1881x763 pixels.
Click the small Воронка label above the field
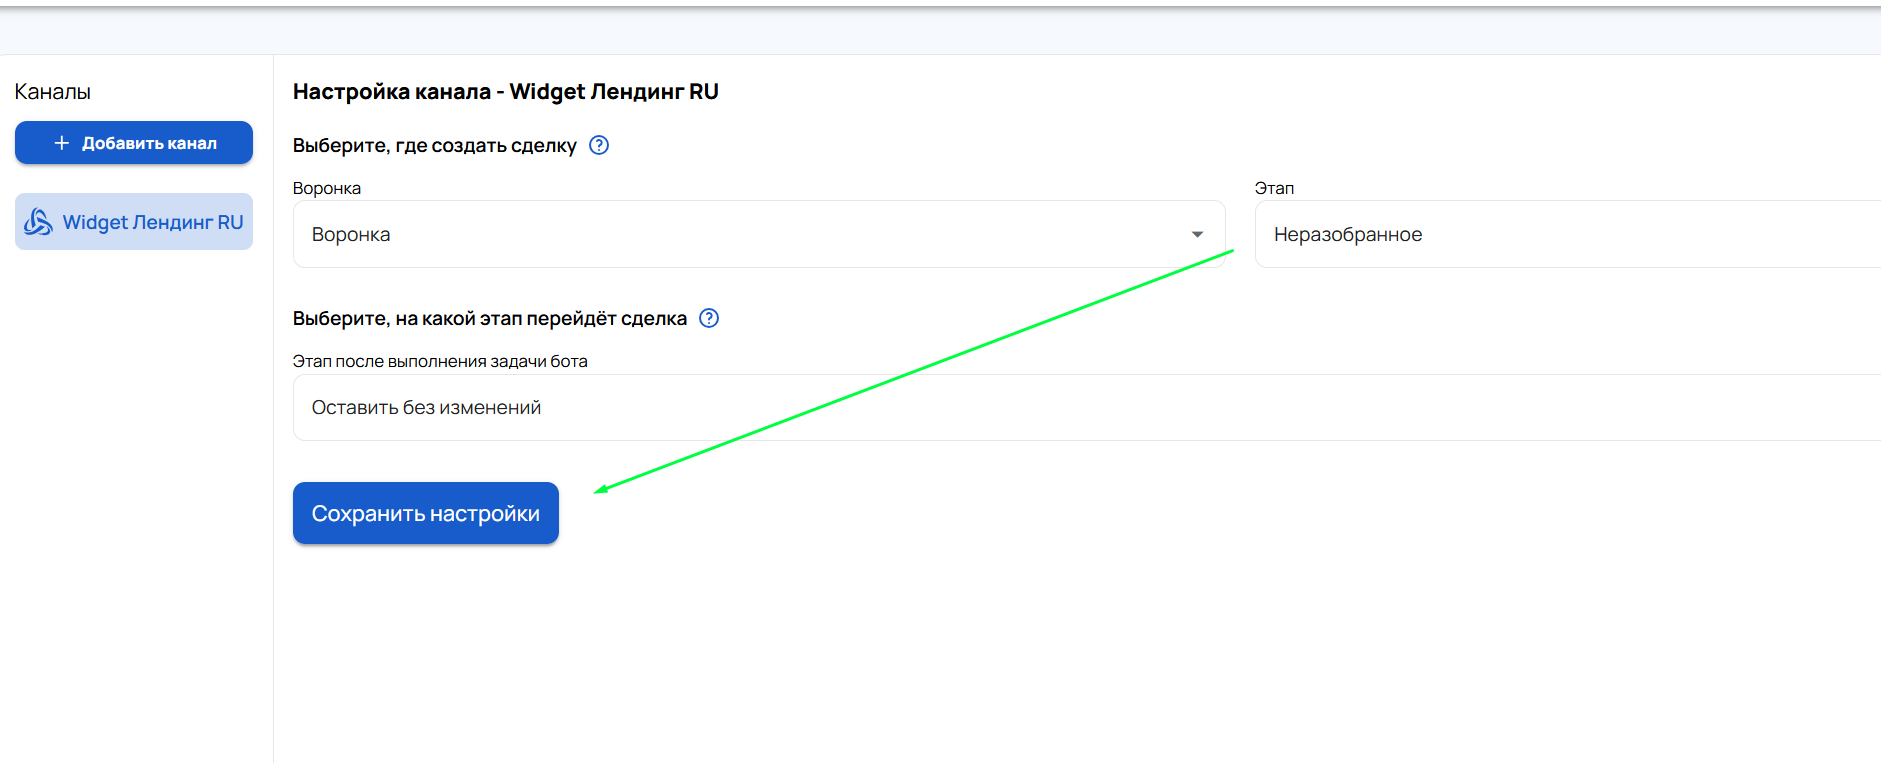327,188
